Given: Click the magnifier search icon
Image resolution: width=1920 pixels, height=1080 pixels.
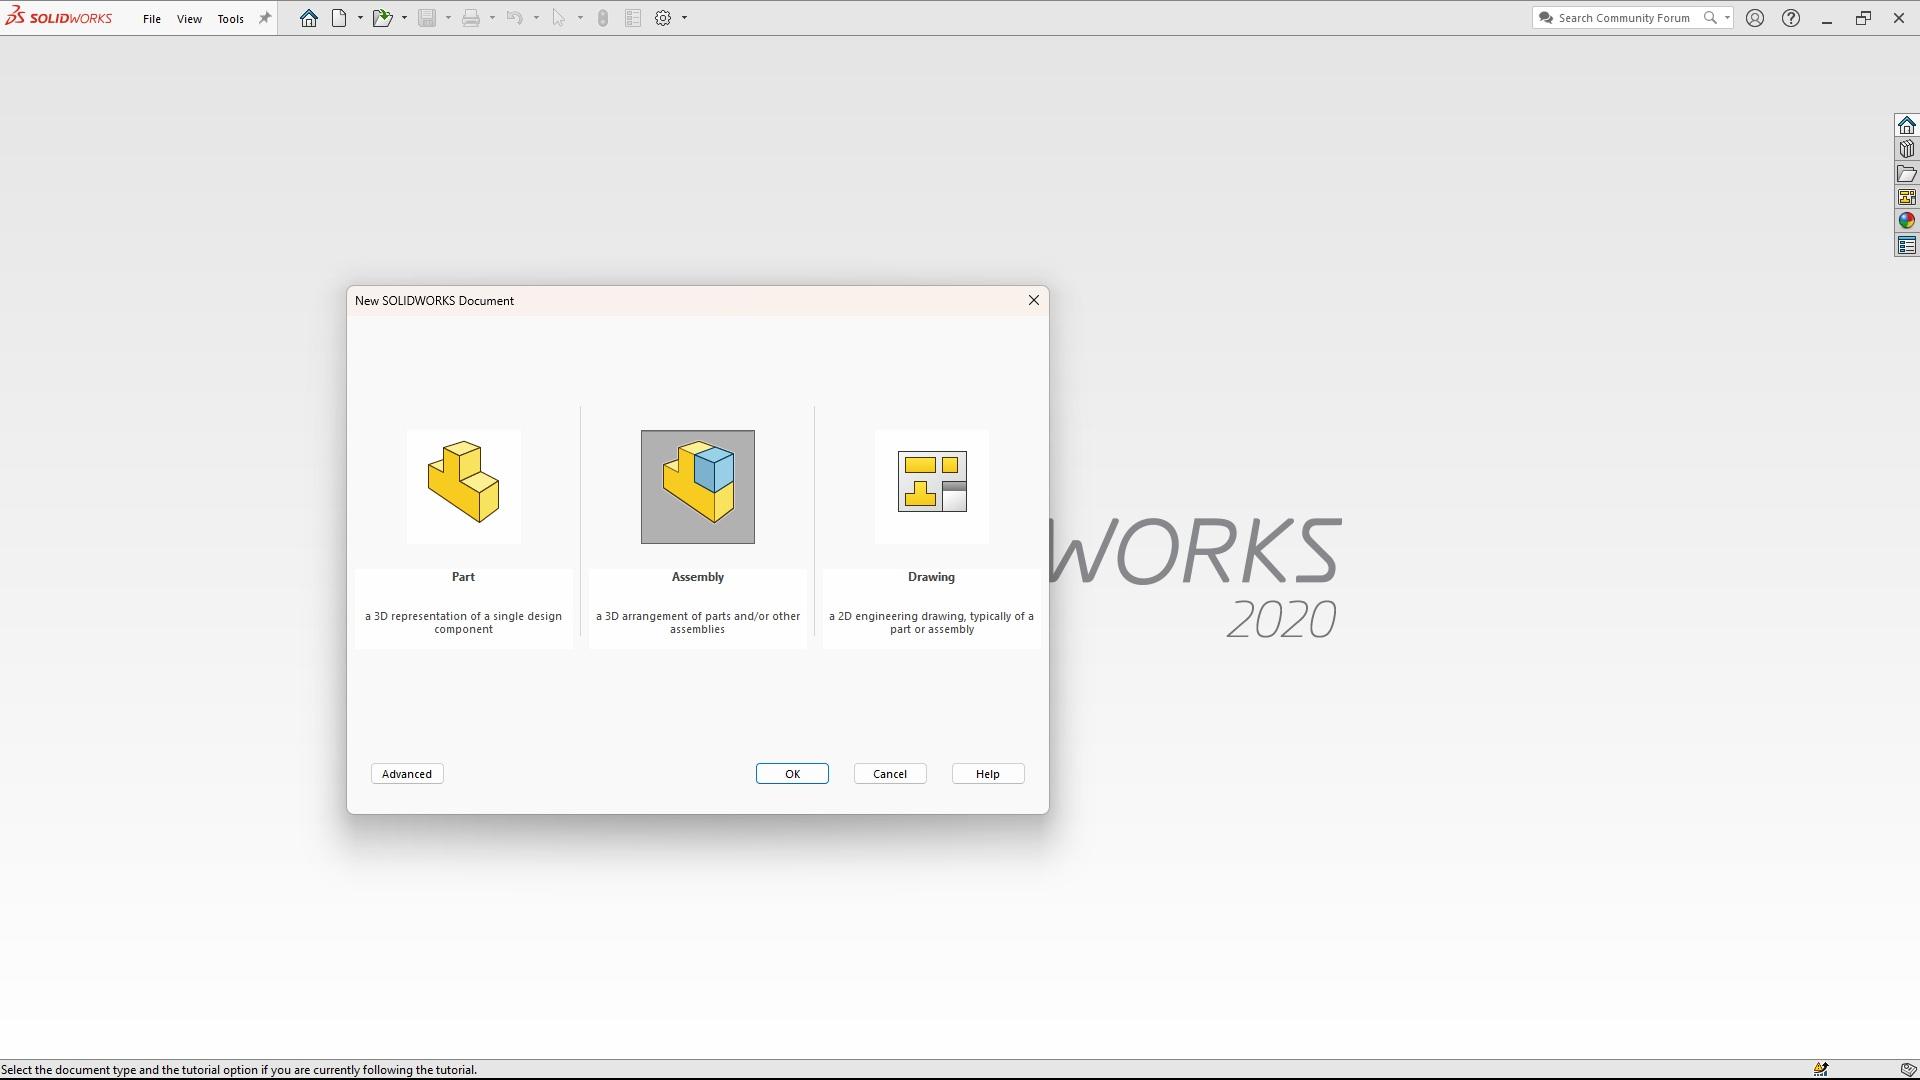Looking at the screenshot, I should coord(1710,18).
